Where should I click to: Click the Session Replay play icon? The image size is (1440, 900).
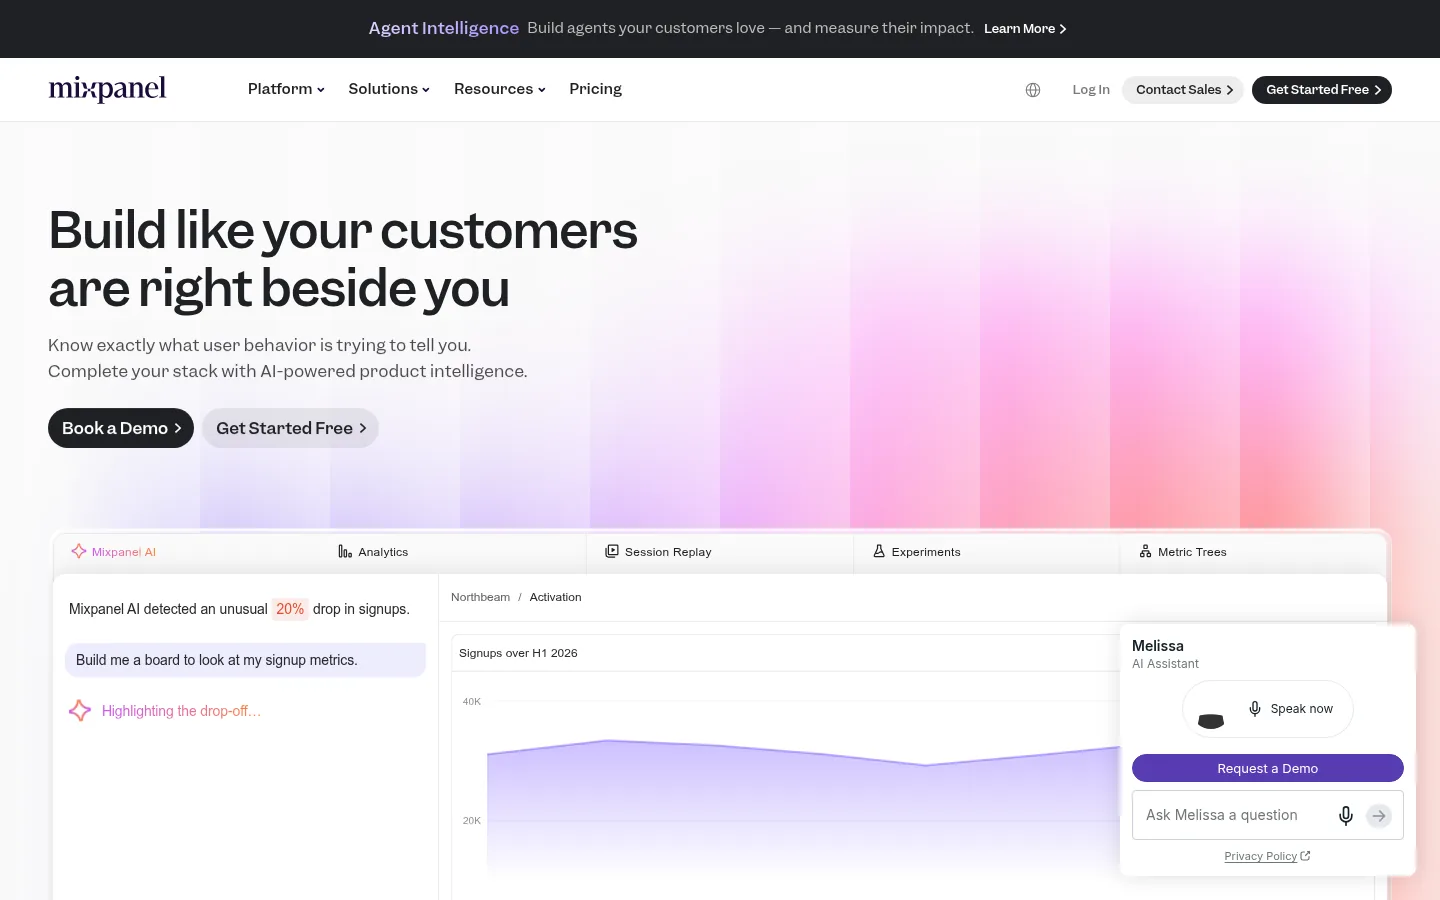click(612, 551)
